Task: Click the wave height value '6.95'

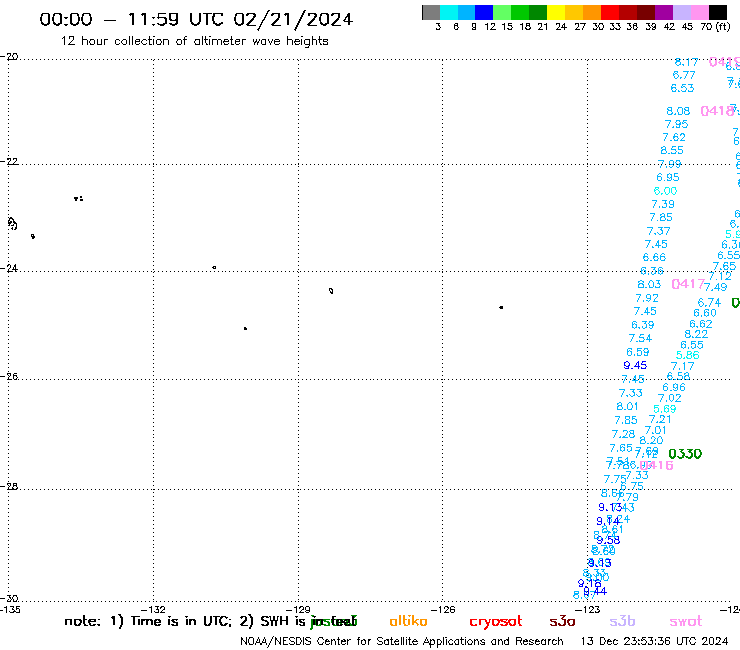Action: click(668, 177)
